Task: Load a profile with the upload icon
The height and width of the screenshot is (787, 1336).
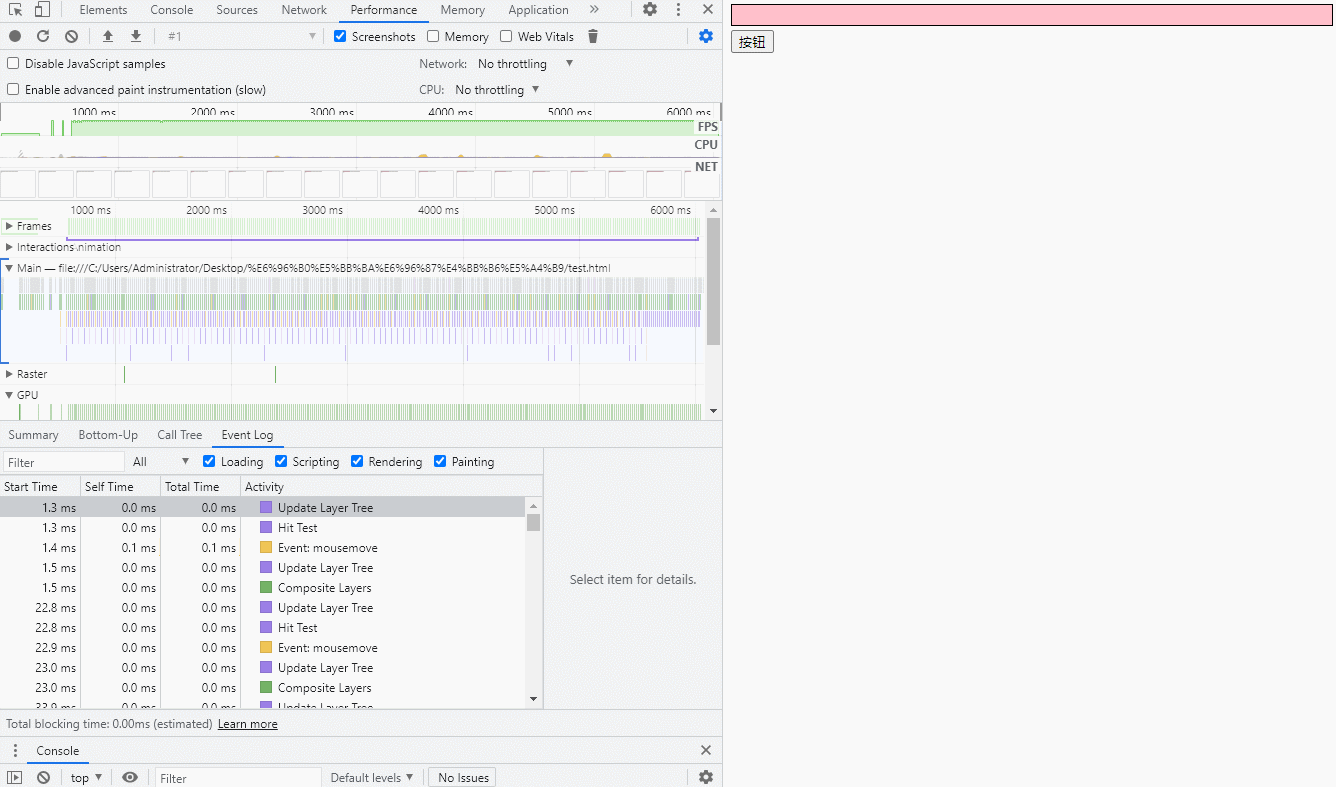Action: (108, 36)
